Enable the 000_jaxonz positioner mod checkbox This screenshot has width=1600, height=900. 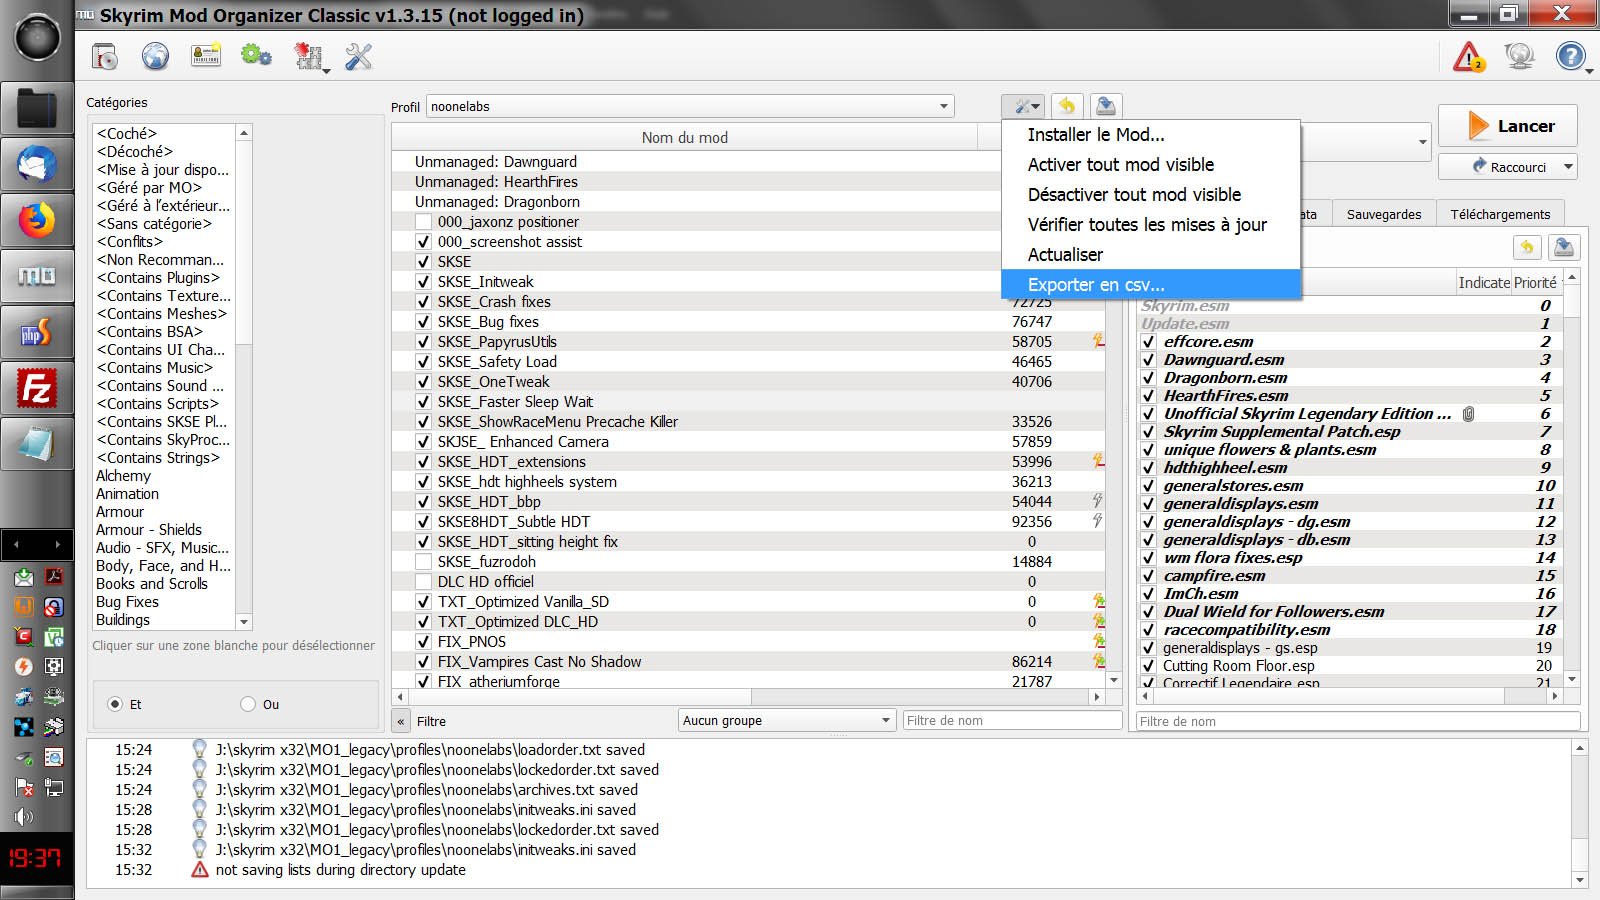click(423, 222)
